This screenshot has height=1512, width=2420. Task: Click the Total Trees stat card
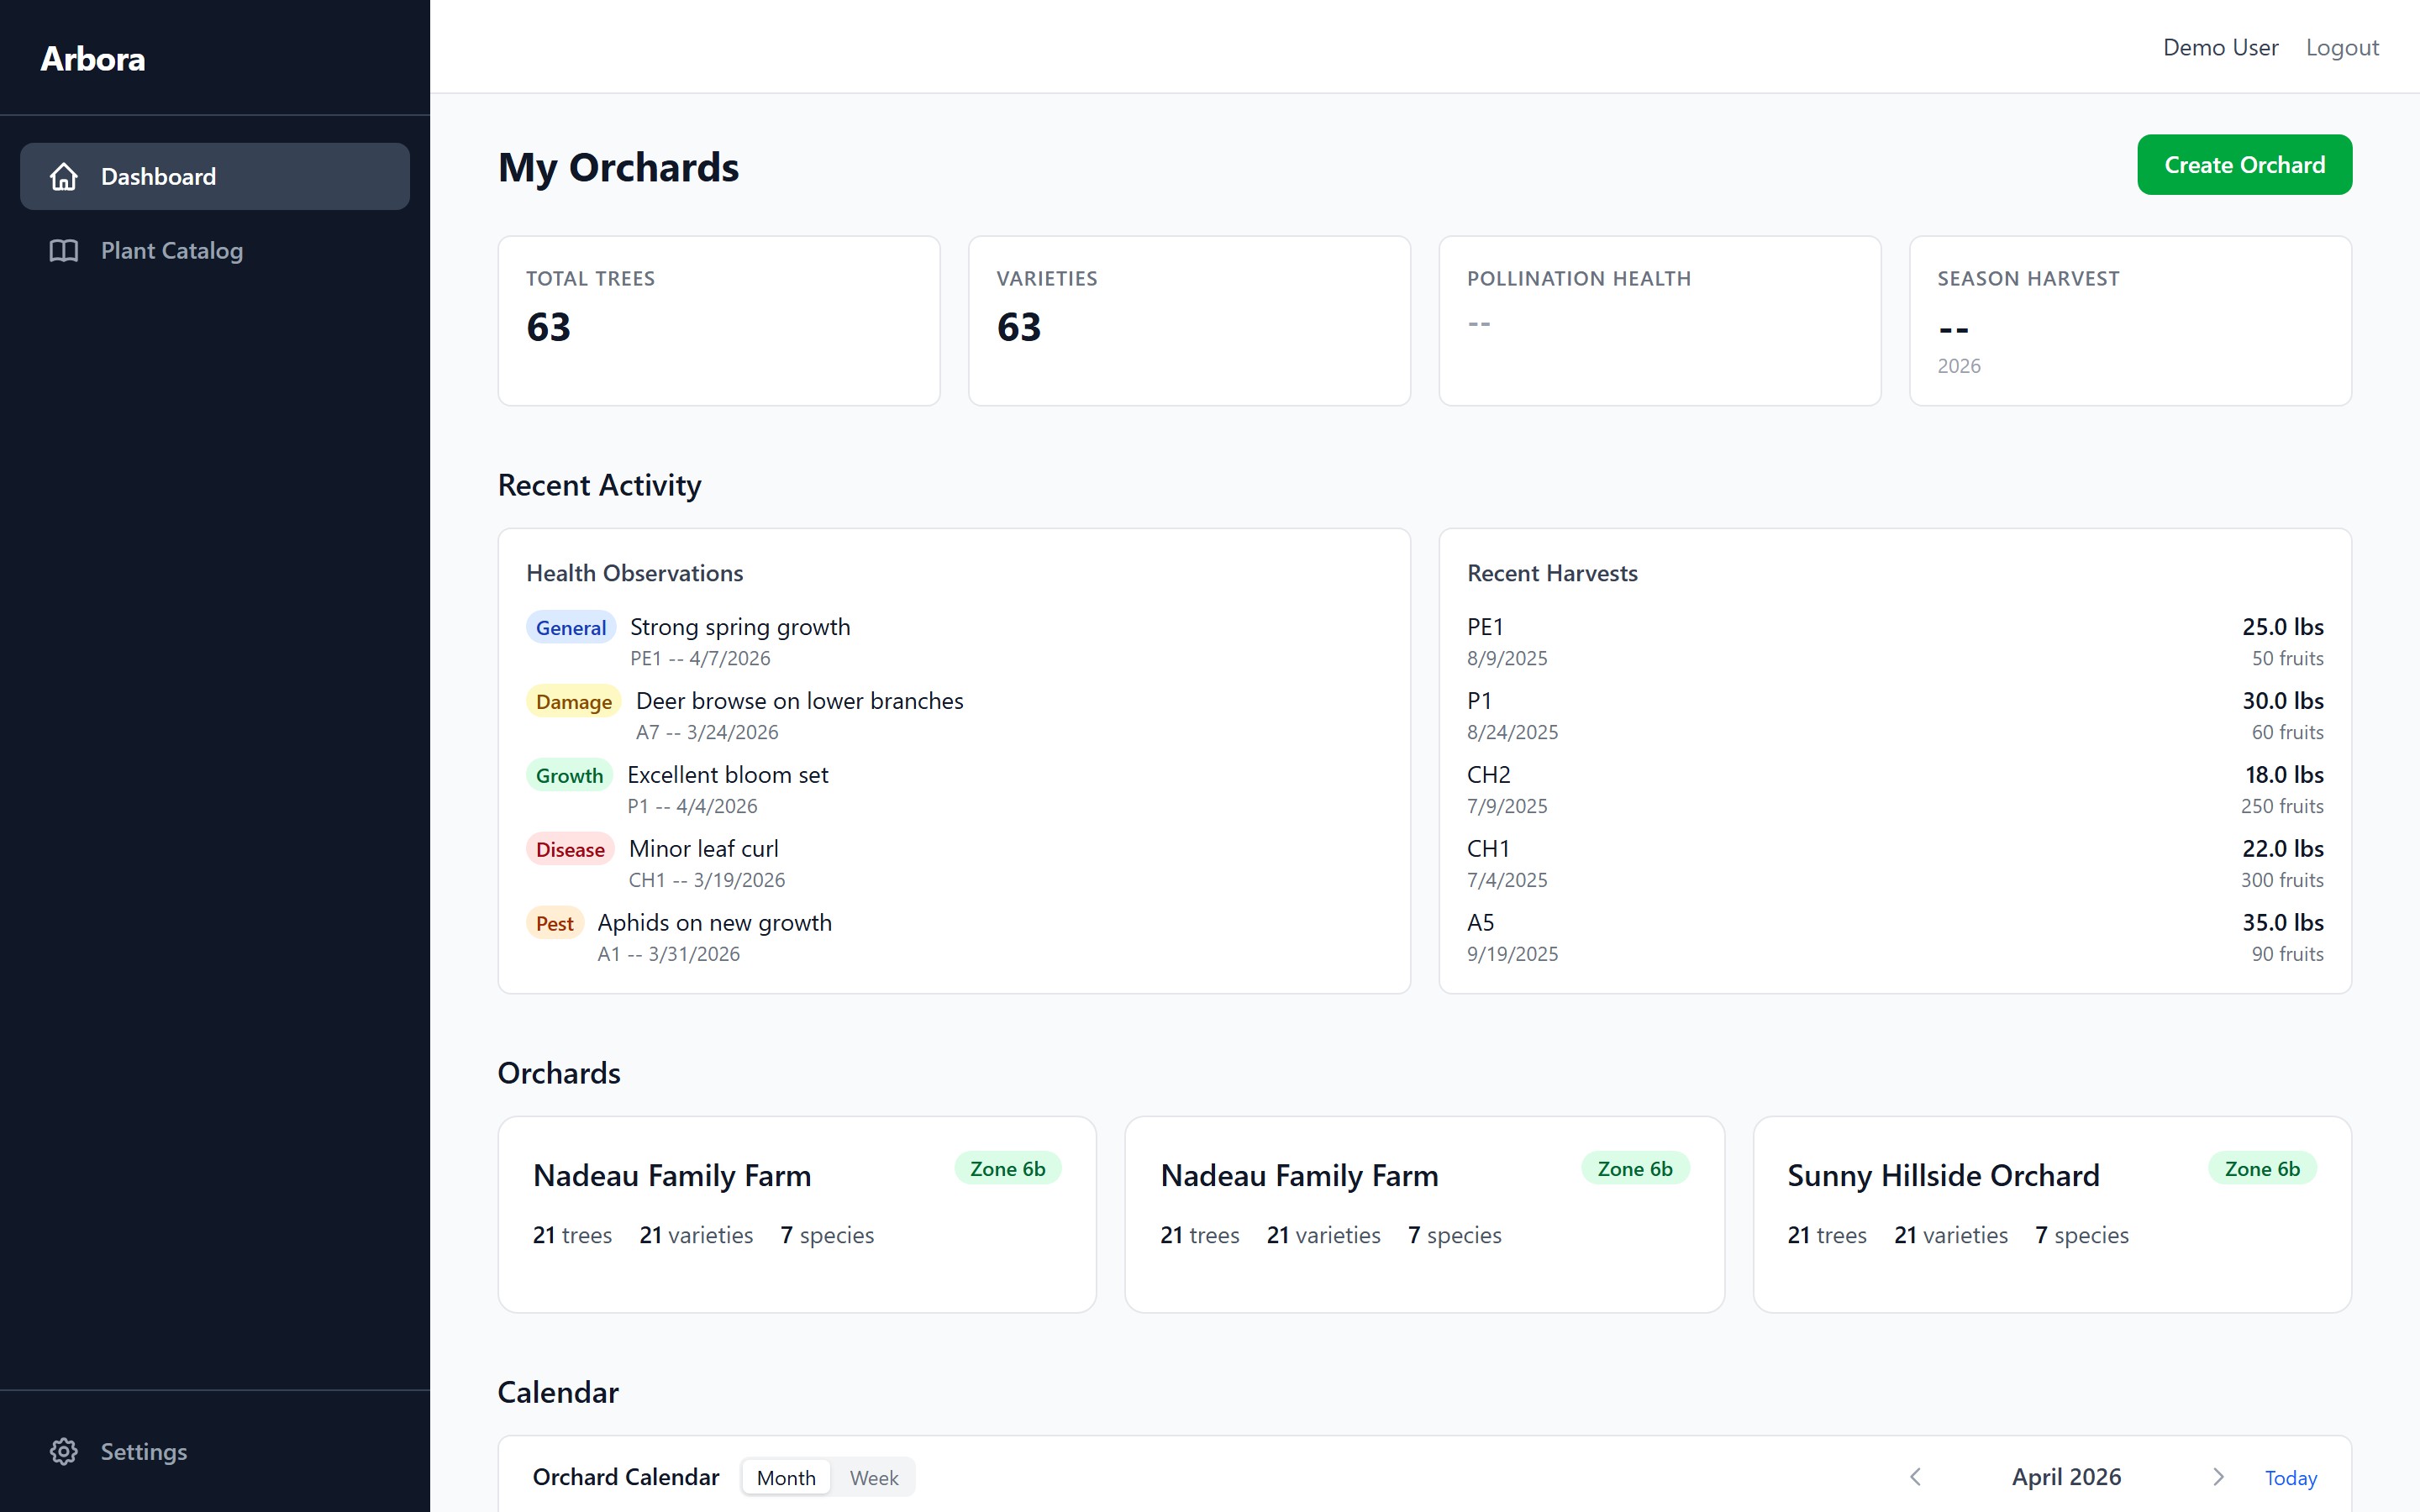pos(718,320)
